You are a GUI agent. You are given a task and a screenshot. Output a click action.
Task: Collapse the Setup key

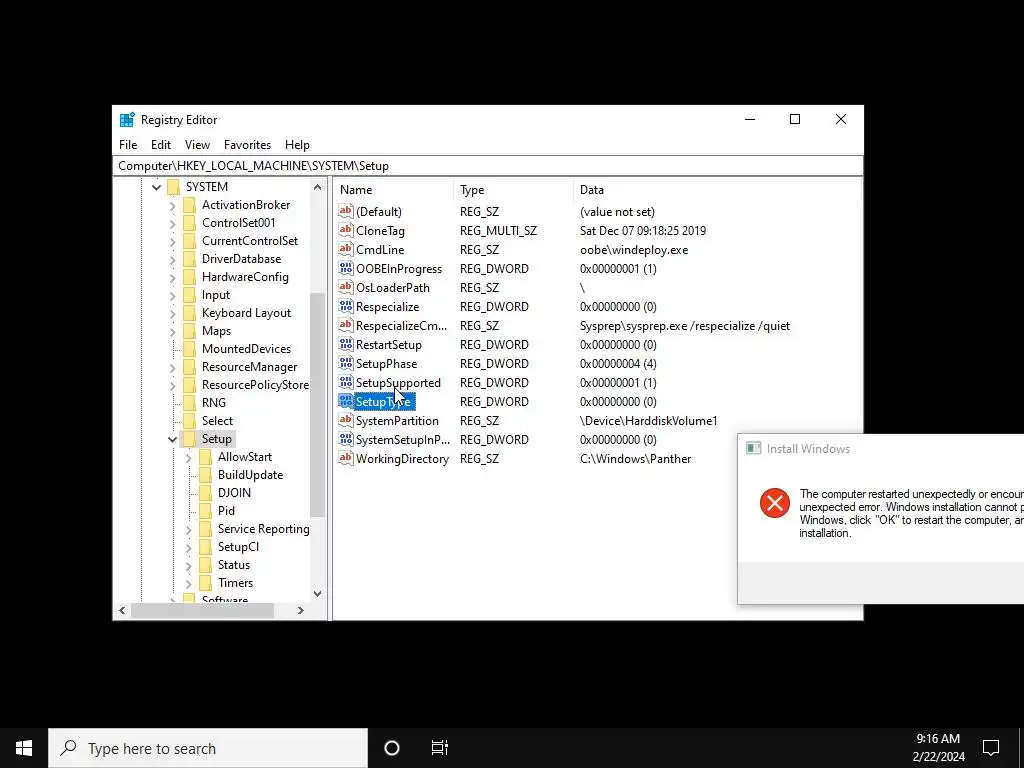[172, 440]
